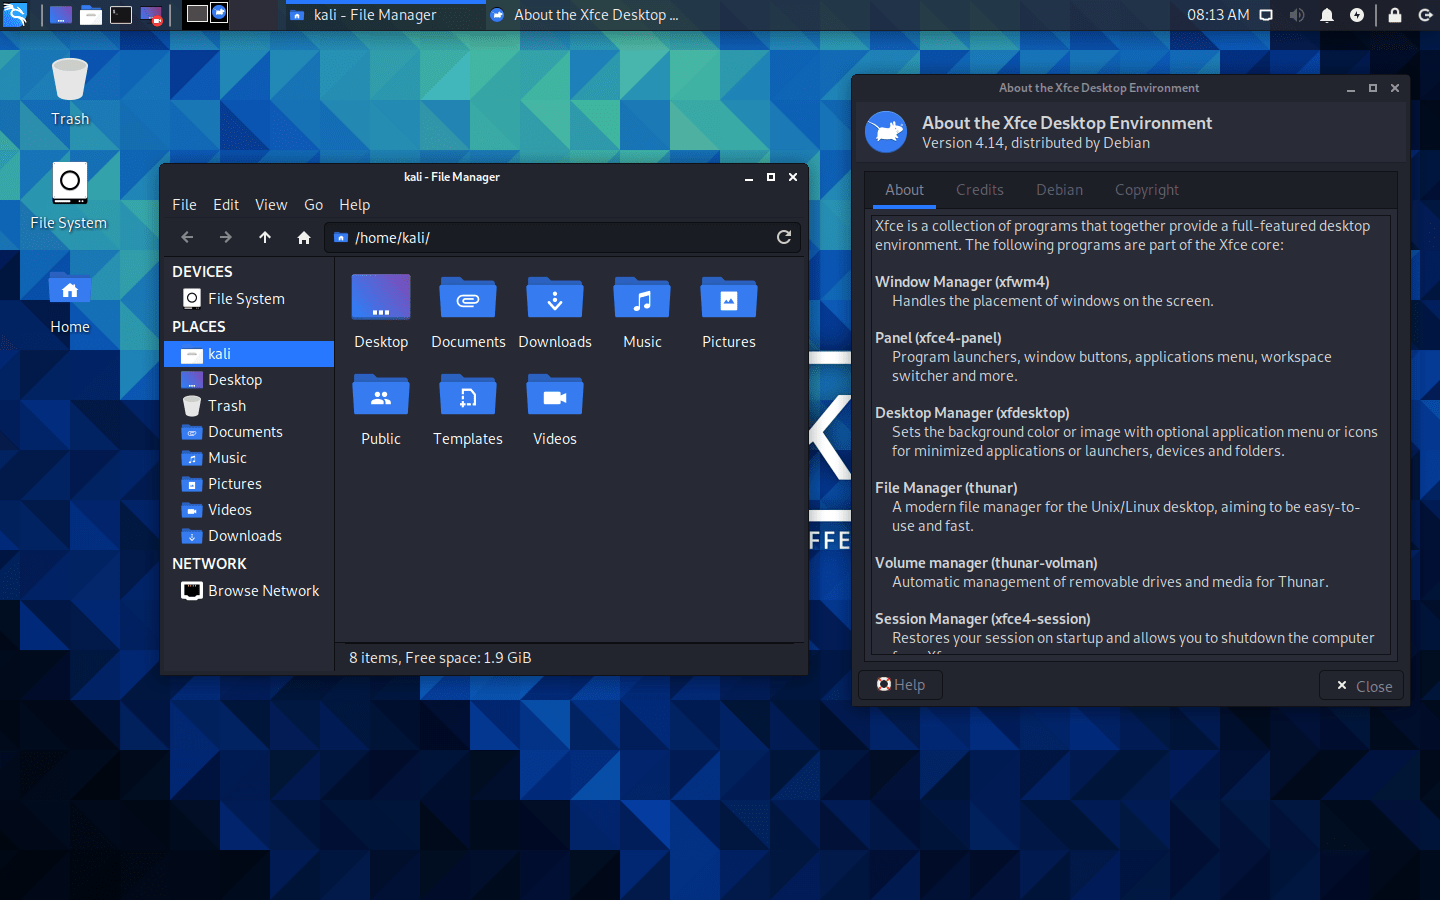1440x900 pixels.
Task: Click Help button in About Xfce dialog
Action: [900, 685]
